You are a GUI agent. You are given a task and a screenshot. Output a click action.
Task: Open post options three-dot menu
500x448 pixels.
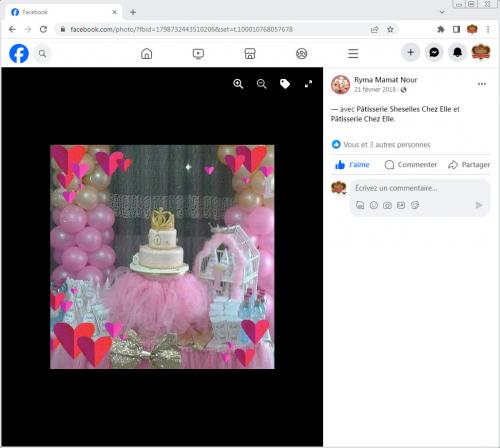point(482,84)
